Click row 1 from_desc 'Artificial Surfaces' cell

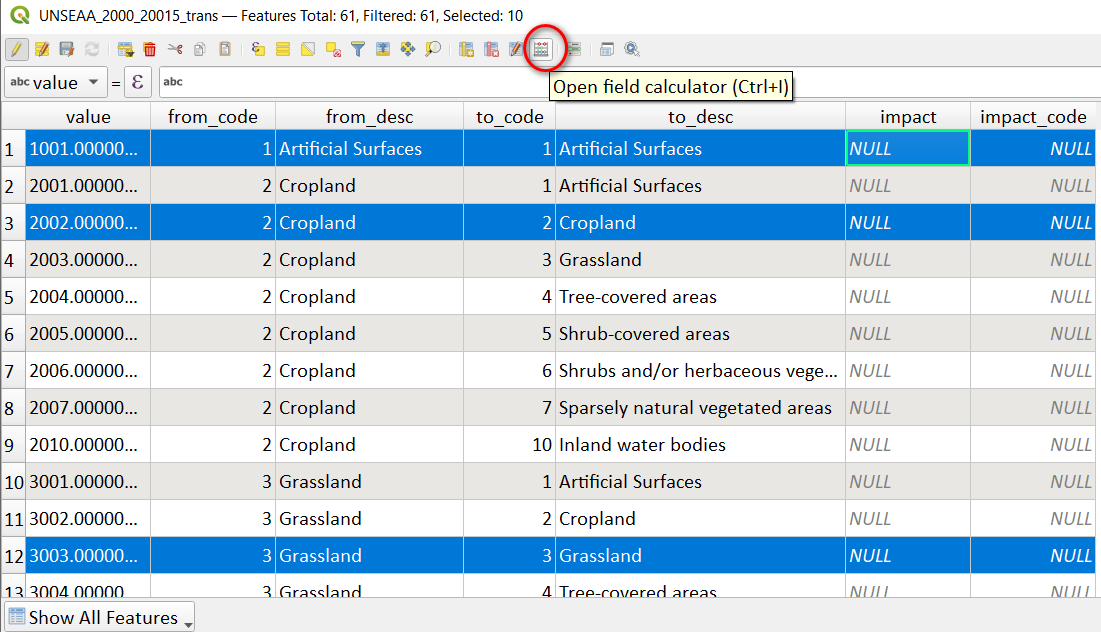pos(369,149)
